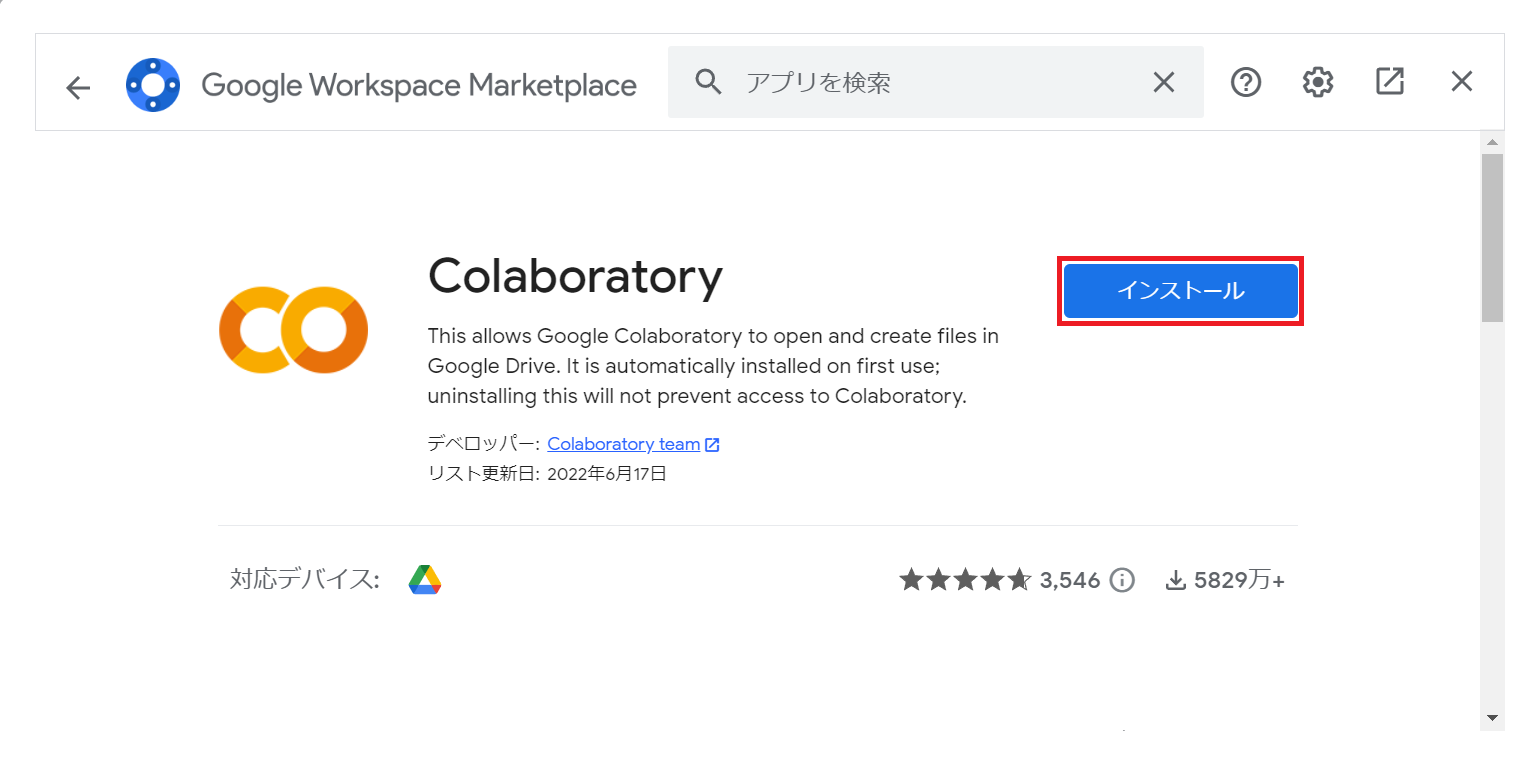Viewport: 1536px width, 760px height.
Task: Click the search magnifier icon
Action: 708,82
